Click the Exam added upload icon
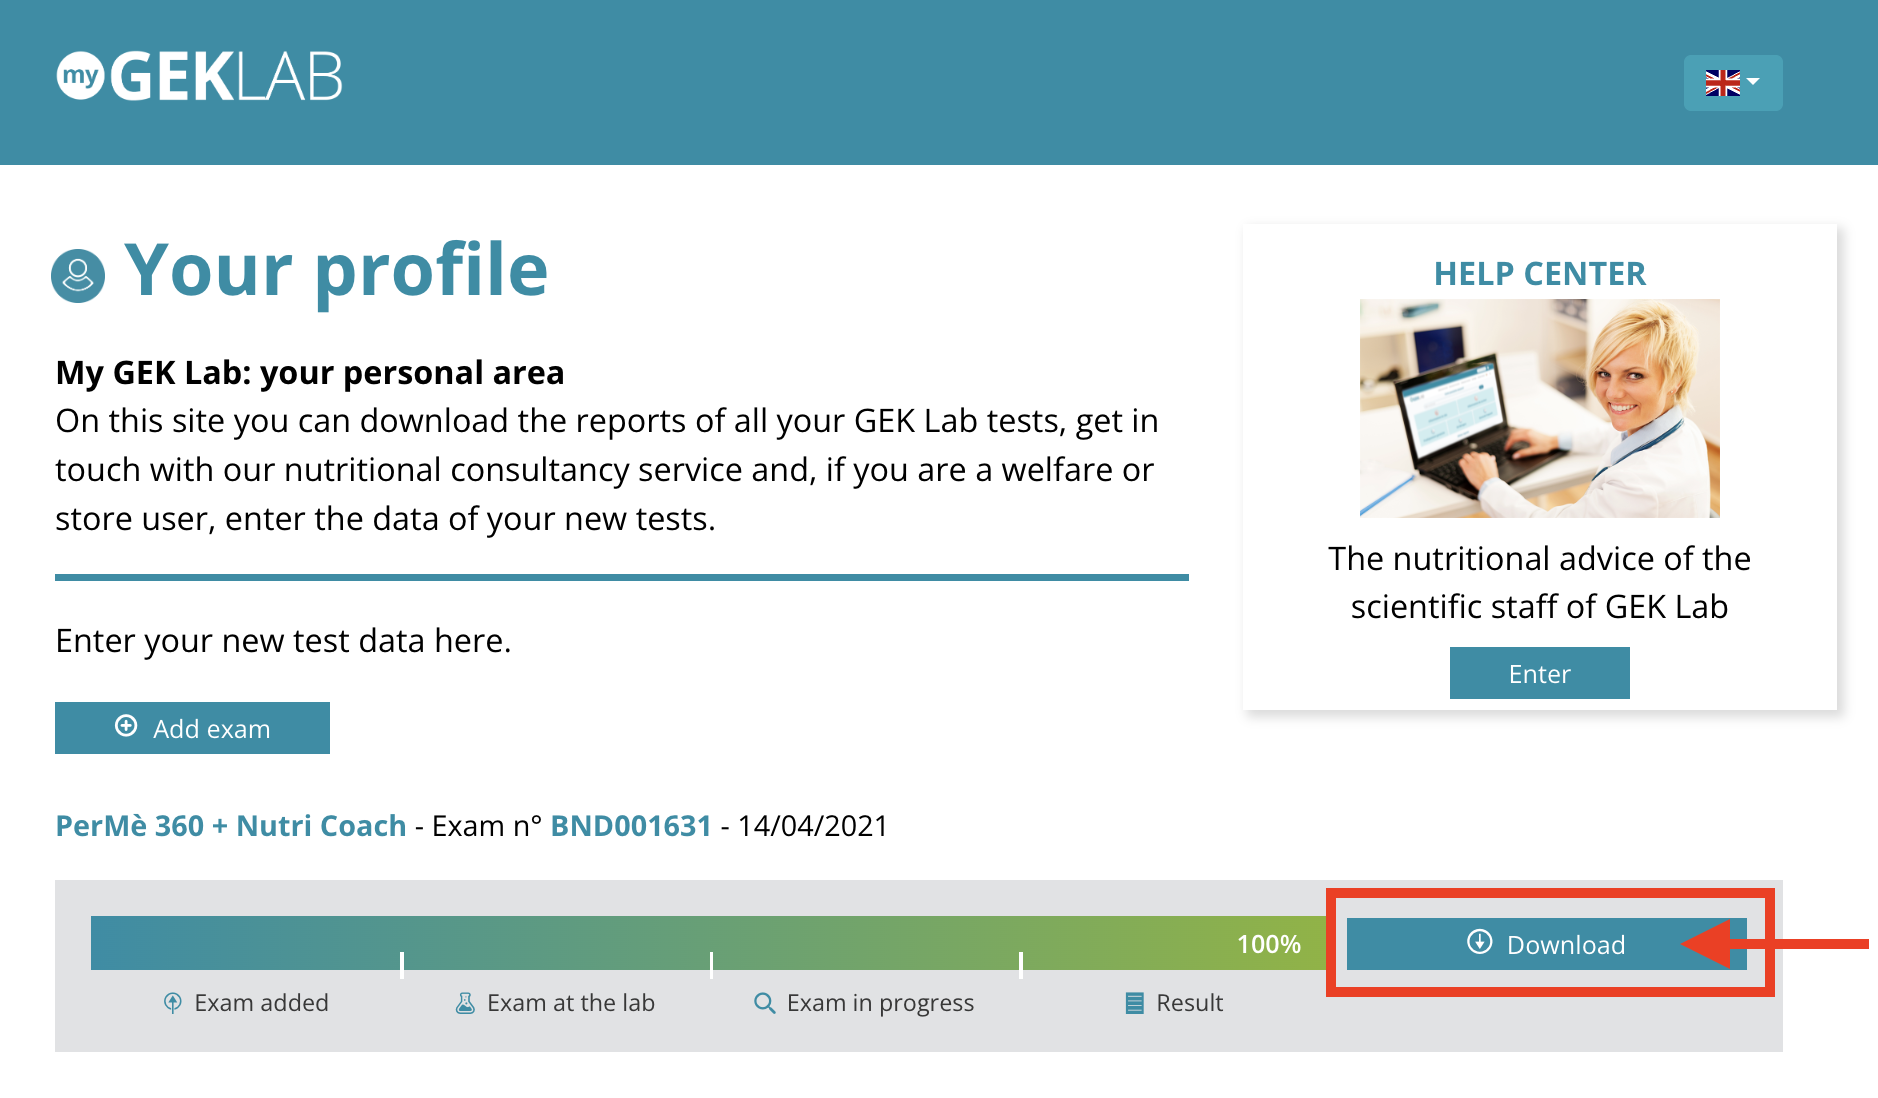Screen dimensions: 1878x1098 [173, 1003]
